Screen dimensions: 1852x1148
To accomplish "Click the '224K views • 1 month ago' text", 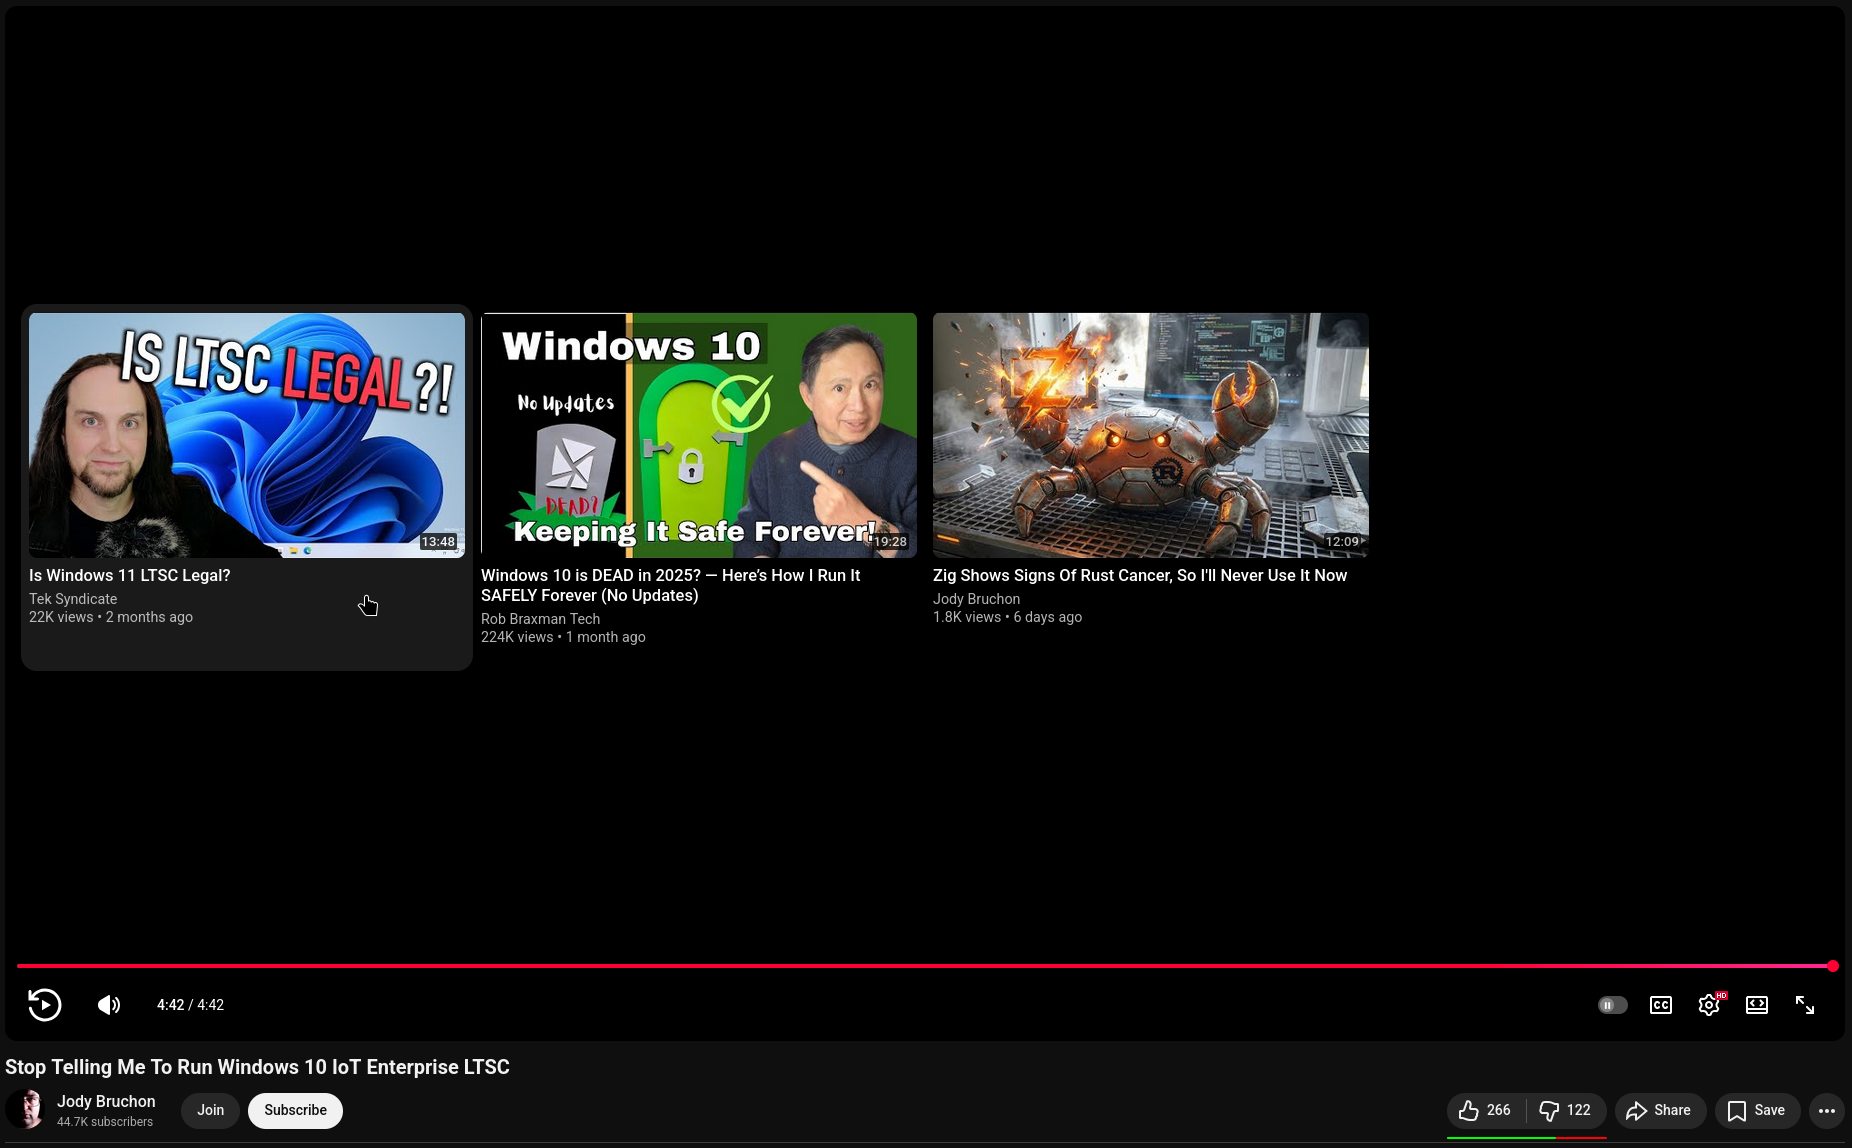I will click(x=563, y=637).
